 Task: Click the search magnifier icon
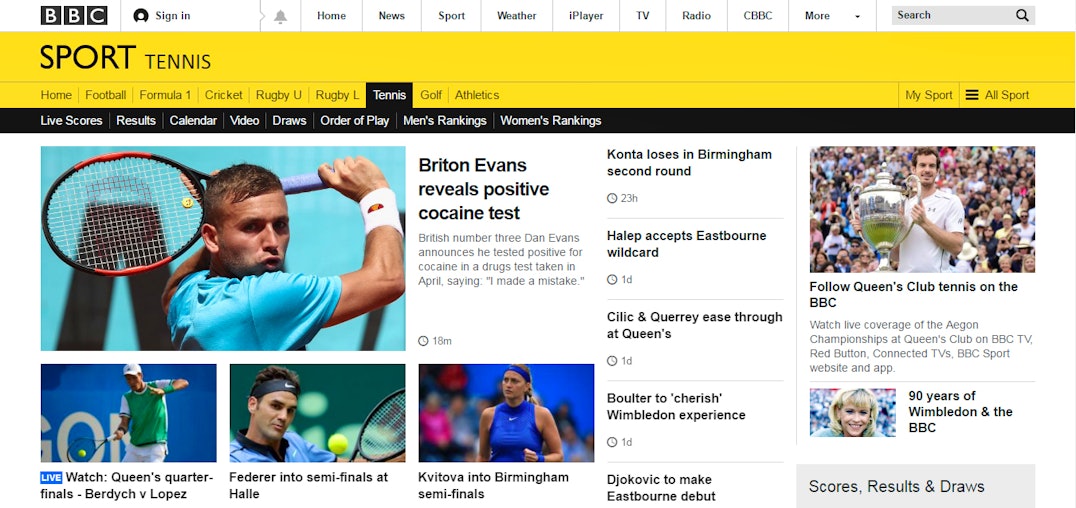tap(1022, 15)
